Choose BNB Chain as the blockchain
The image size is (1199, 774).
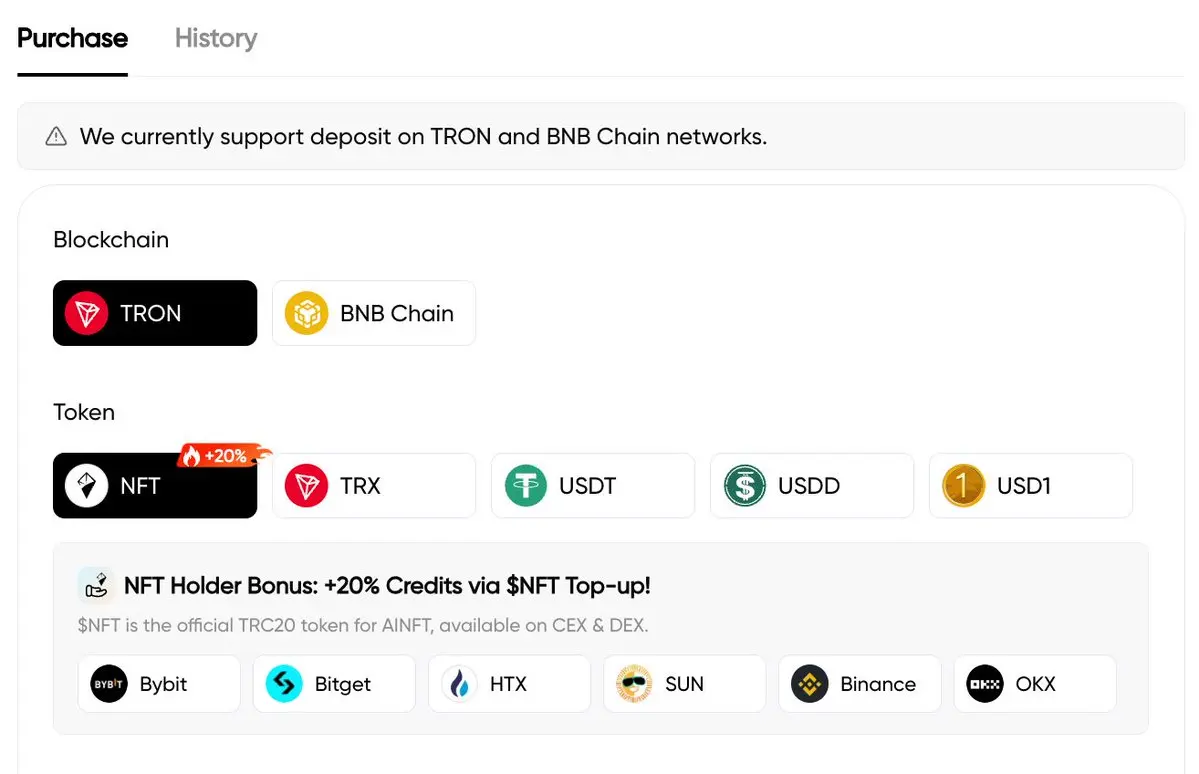[x=373, y=313]
